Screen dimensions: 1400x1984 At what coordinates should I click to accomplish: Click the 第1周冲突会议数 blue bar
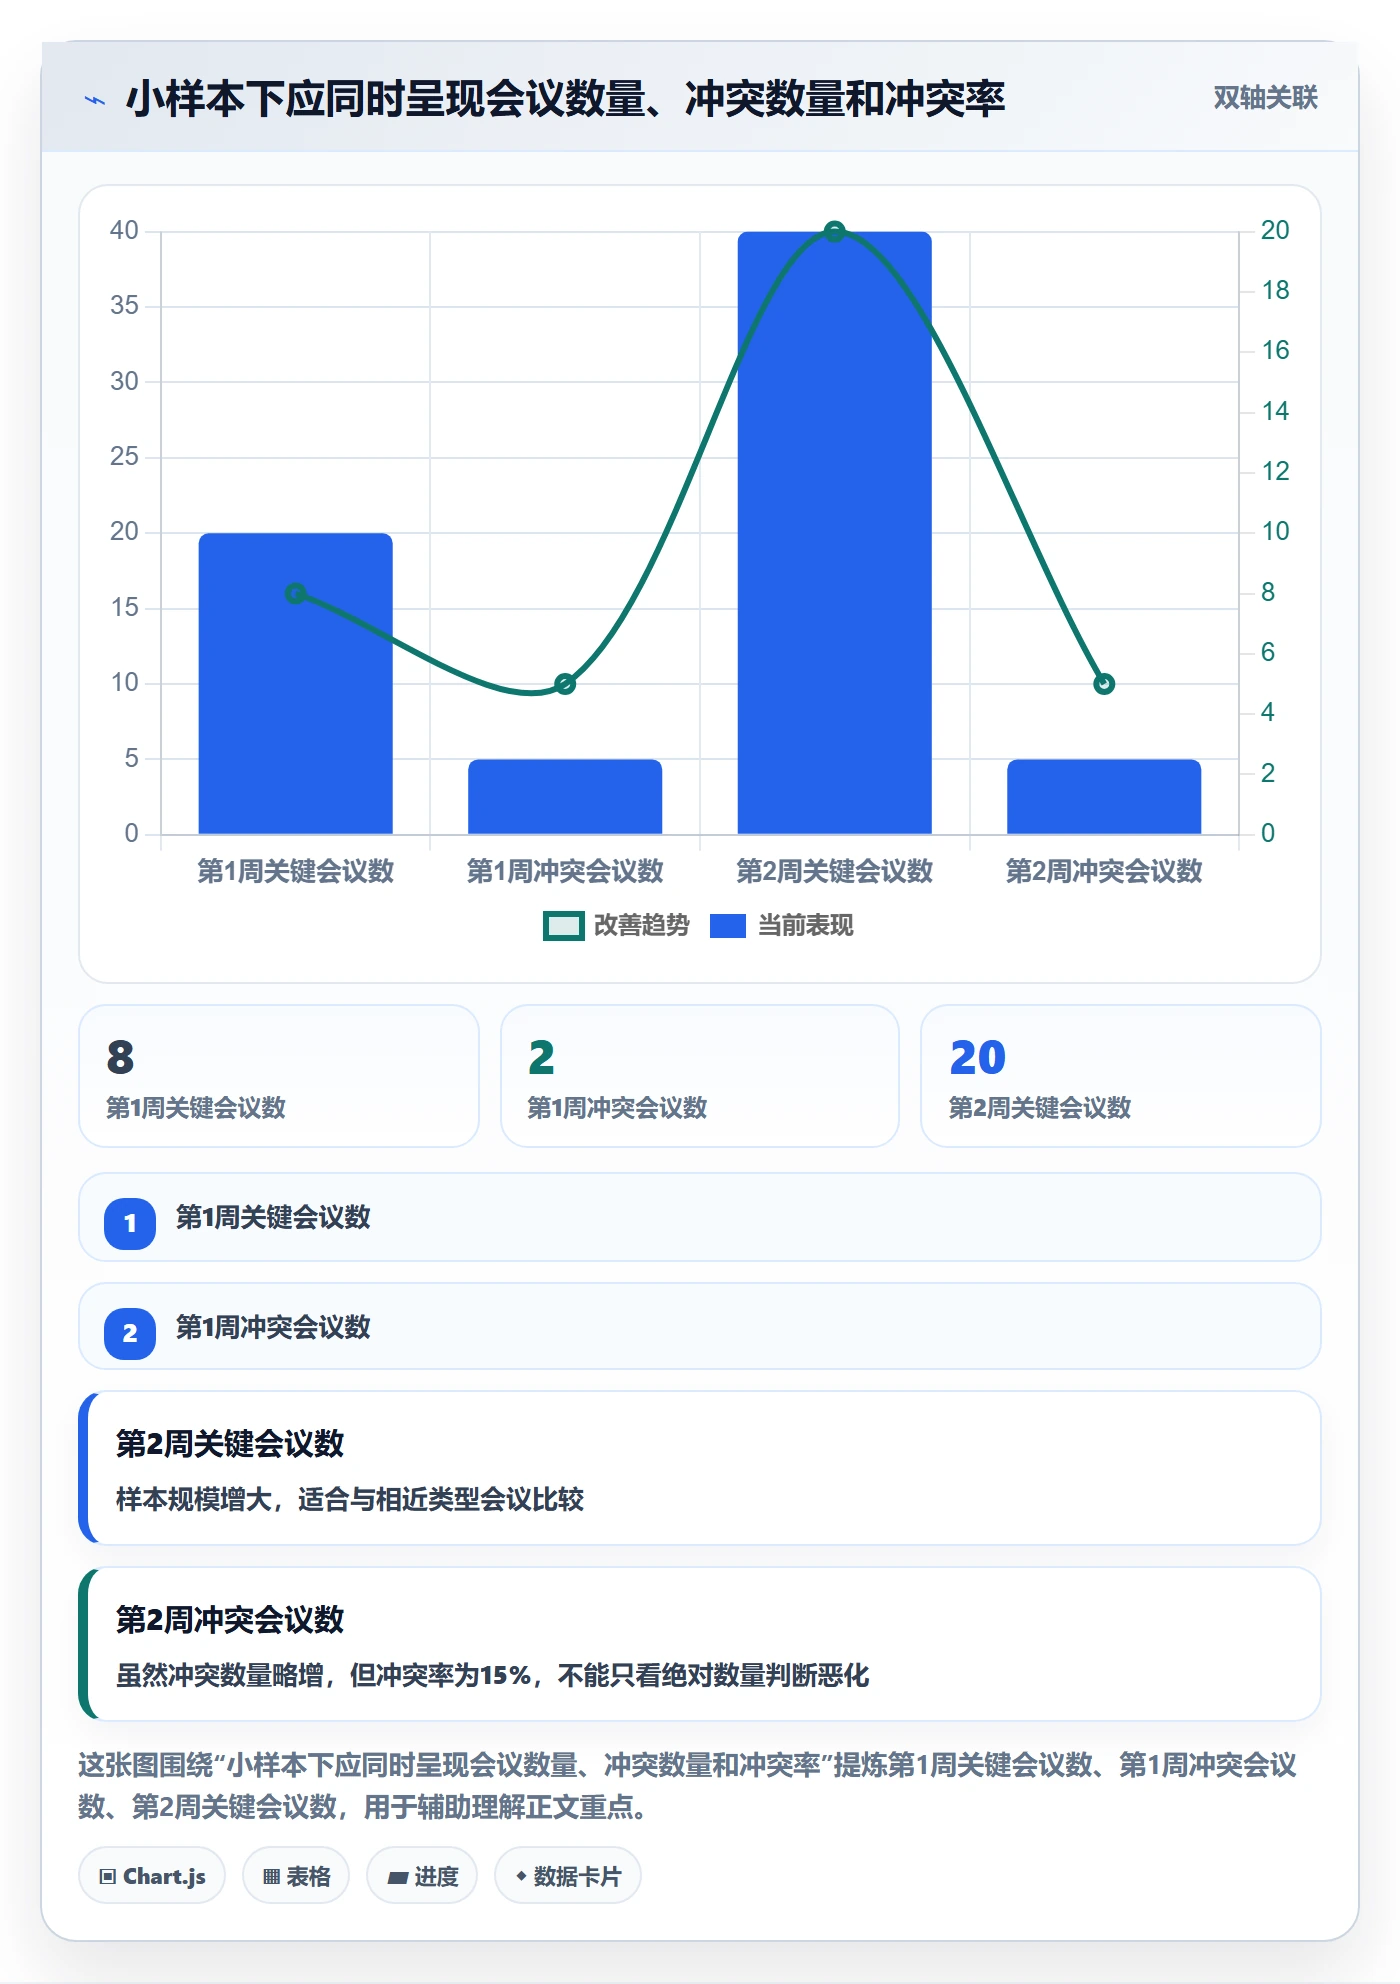click(x=565, y=796)
